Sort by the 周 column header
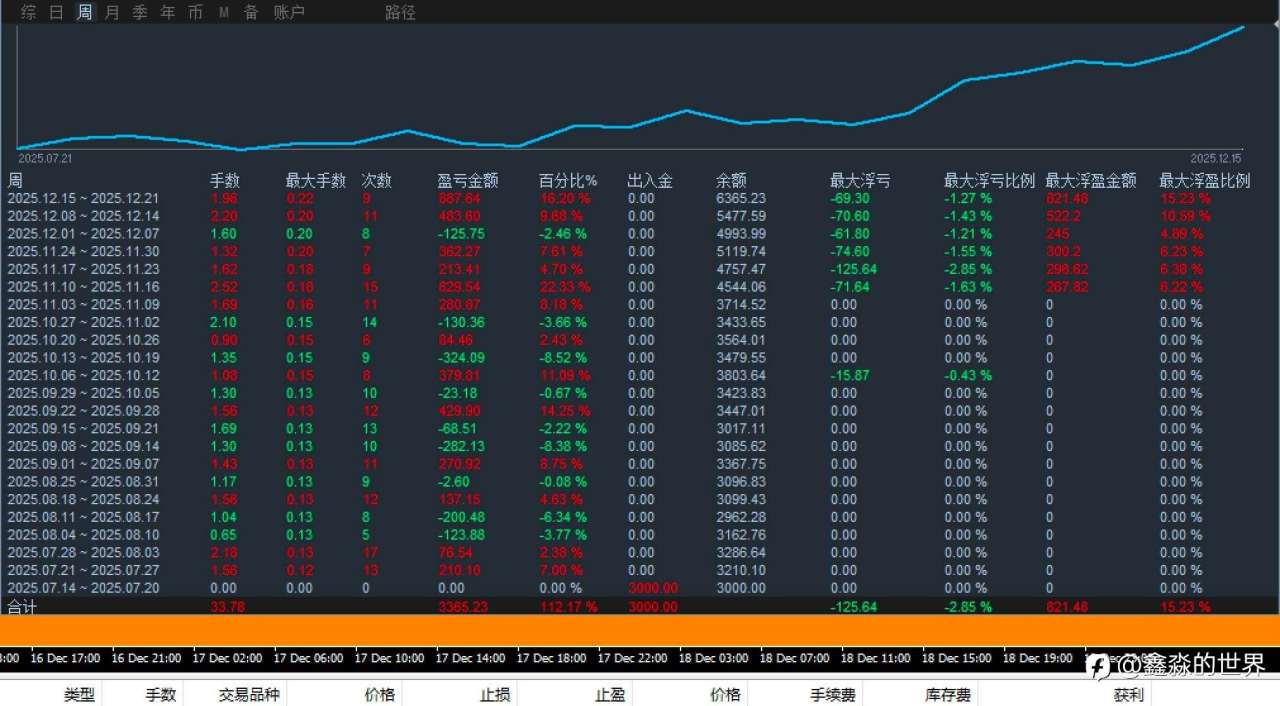 (15, 181)
